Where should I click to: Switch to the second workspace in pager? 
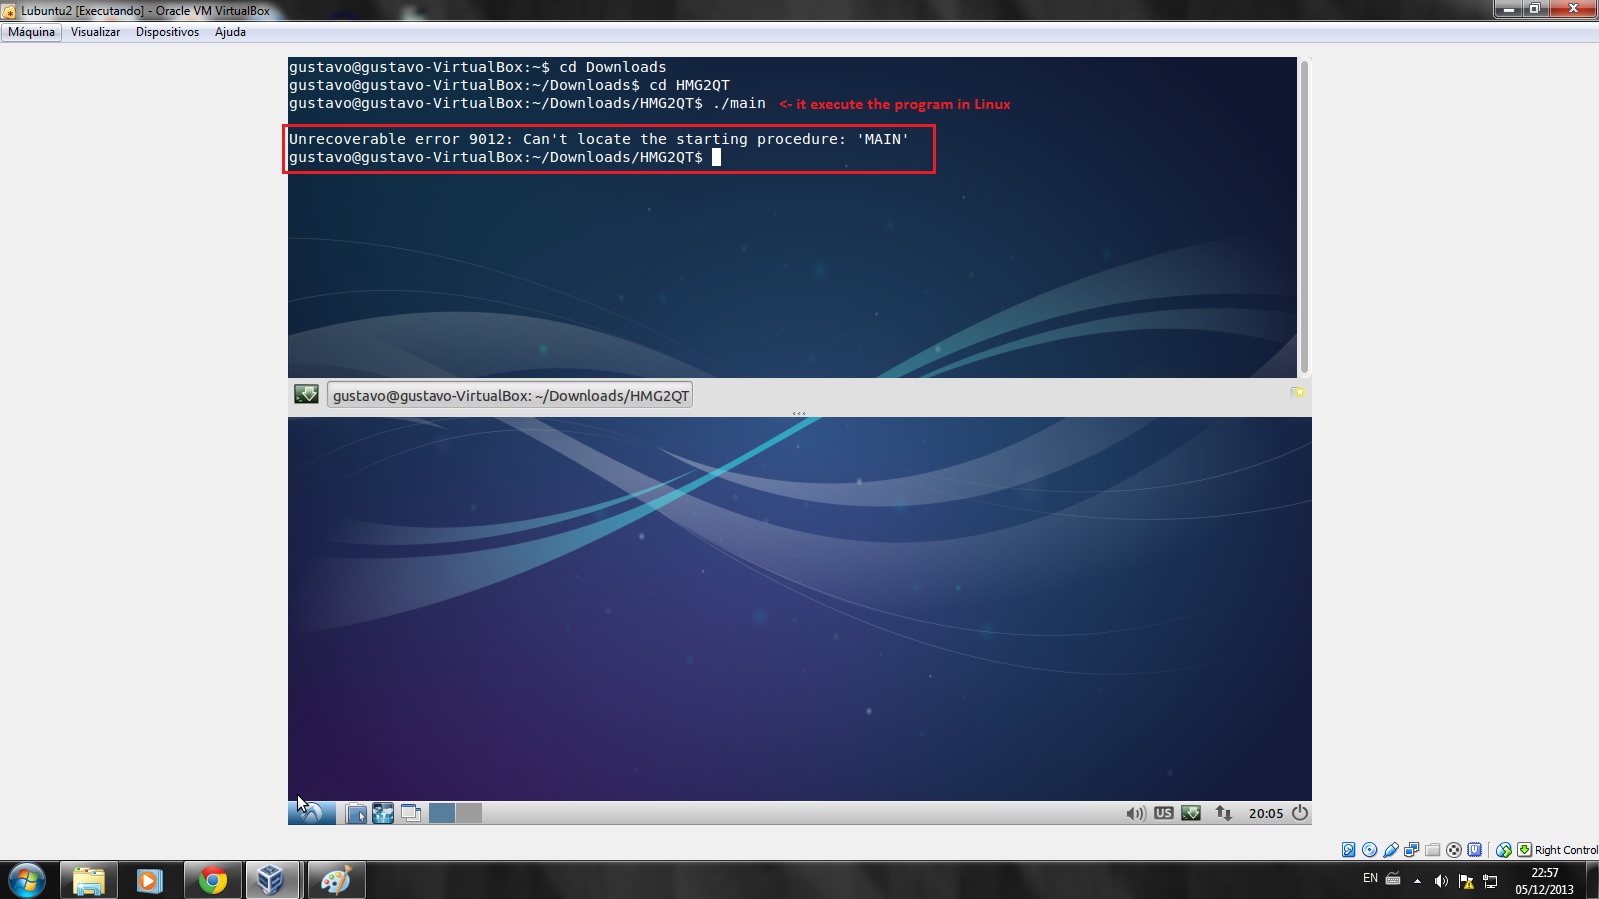click(x=469, y=813)
